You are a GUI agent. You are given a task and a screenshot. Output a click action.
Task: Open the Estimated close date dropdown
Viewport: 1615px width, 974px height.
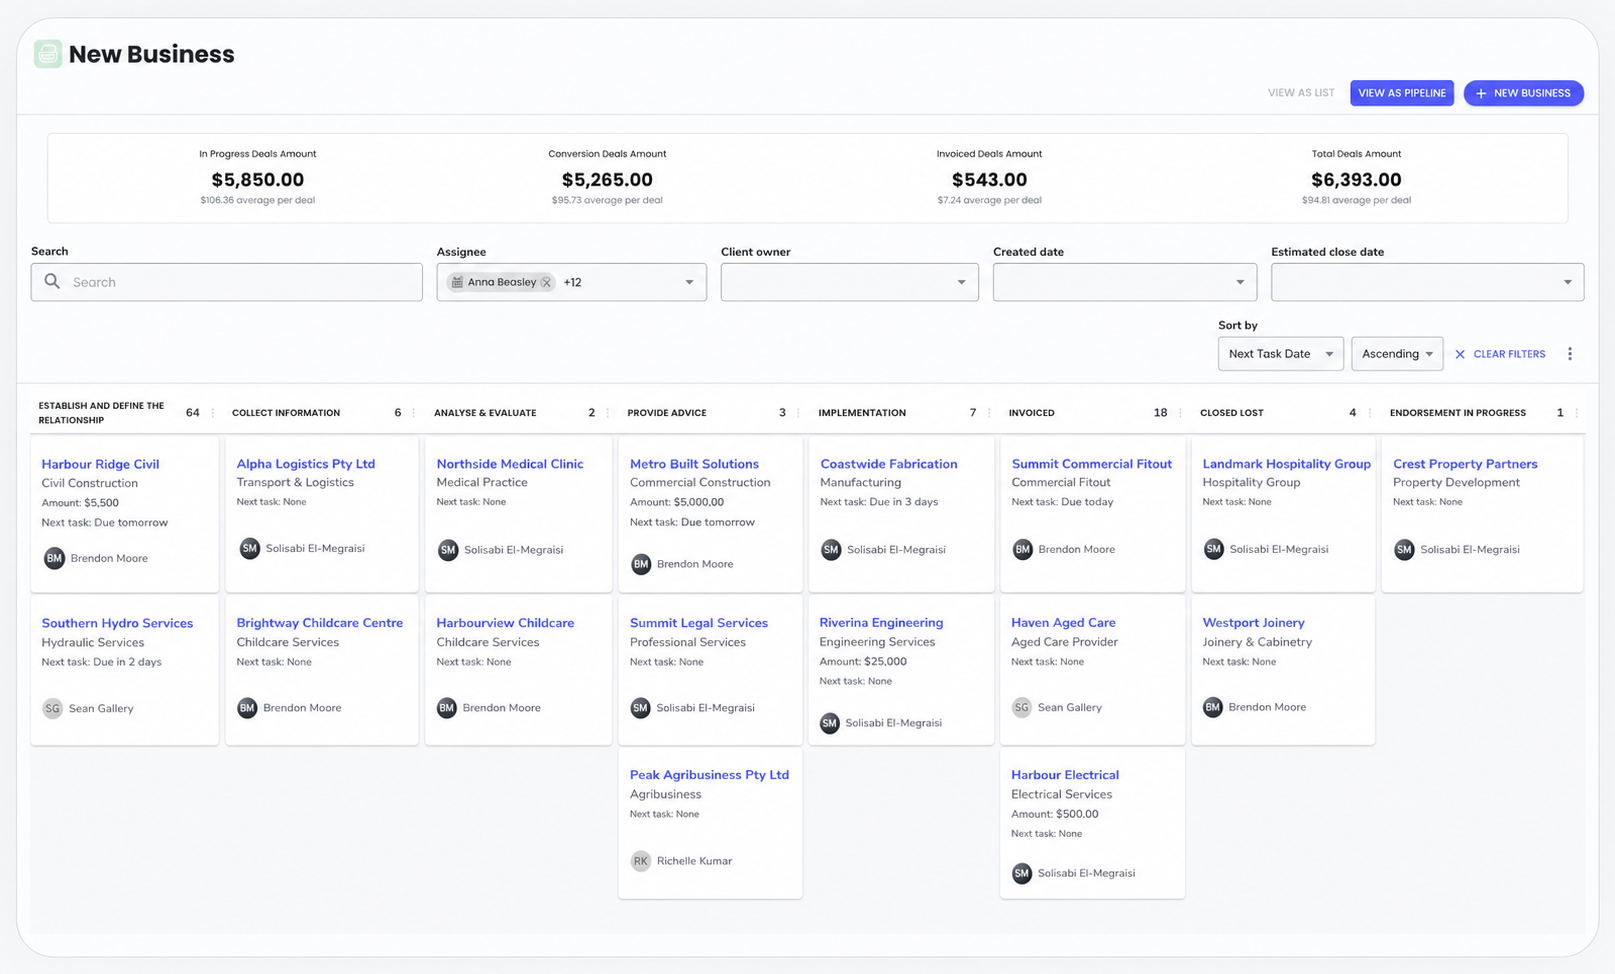pyautogui.click(x=1427, y=283)
